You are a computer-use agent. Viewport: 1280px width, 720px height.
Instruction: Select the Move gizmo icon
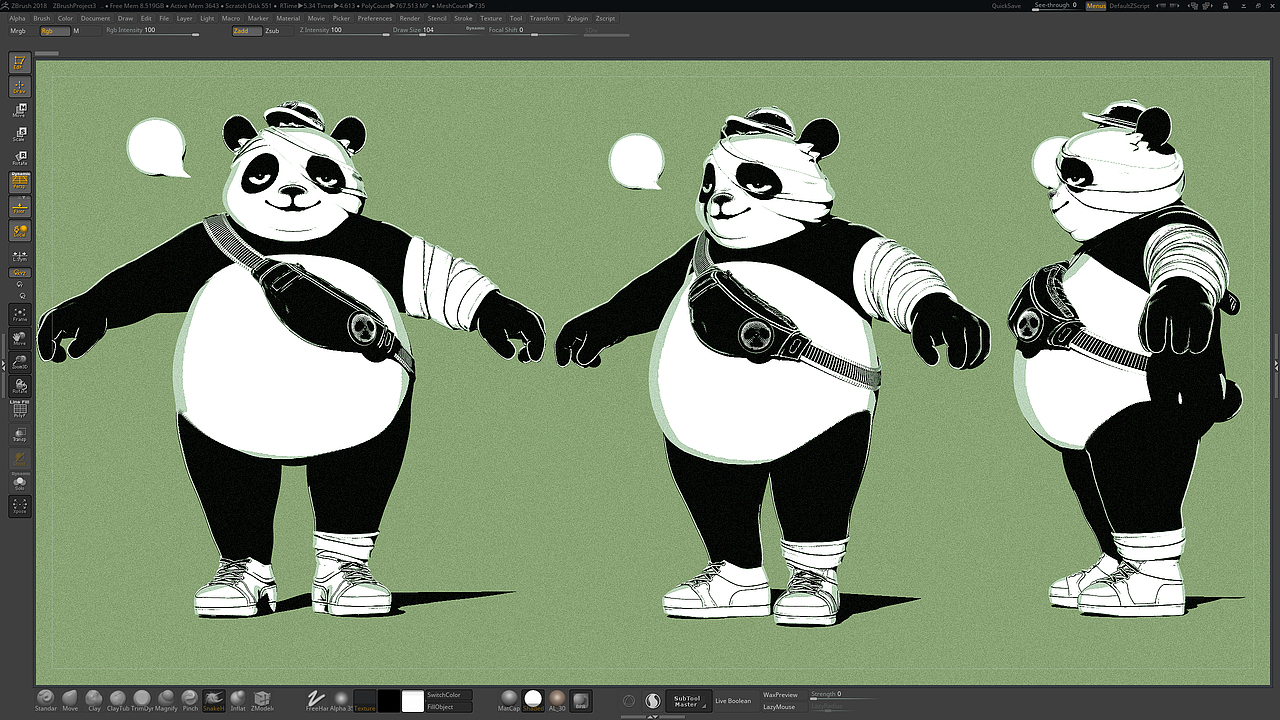(x=19, y=111)
